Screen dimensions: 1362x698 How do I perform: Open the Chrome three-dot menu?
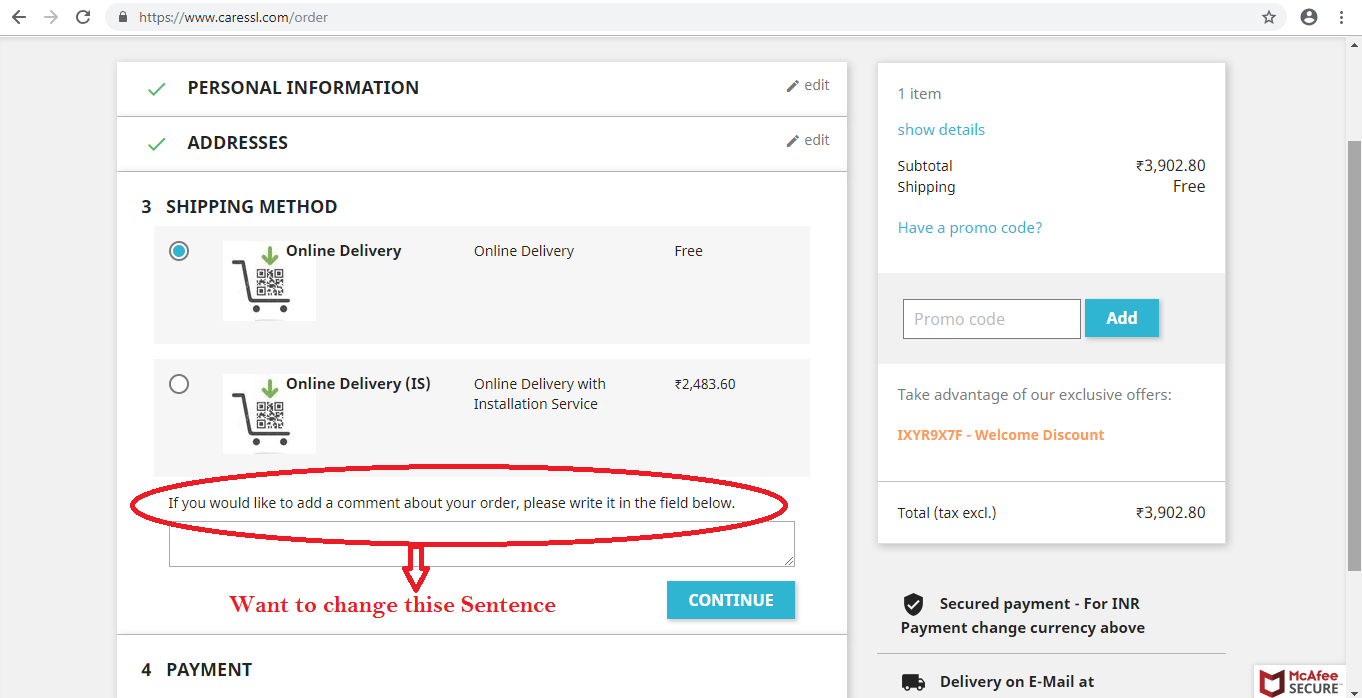[x=1342, y=17]
